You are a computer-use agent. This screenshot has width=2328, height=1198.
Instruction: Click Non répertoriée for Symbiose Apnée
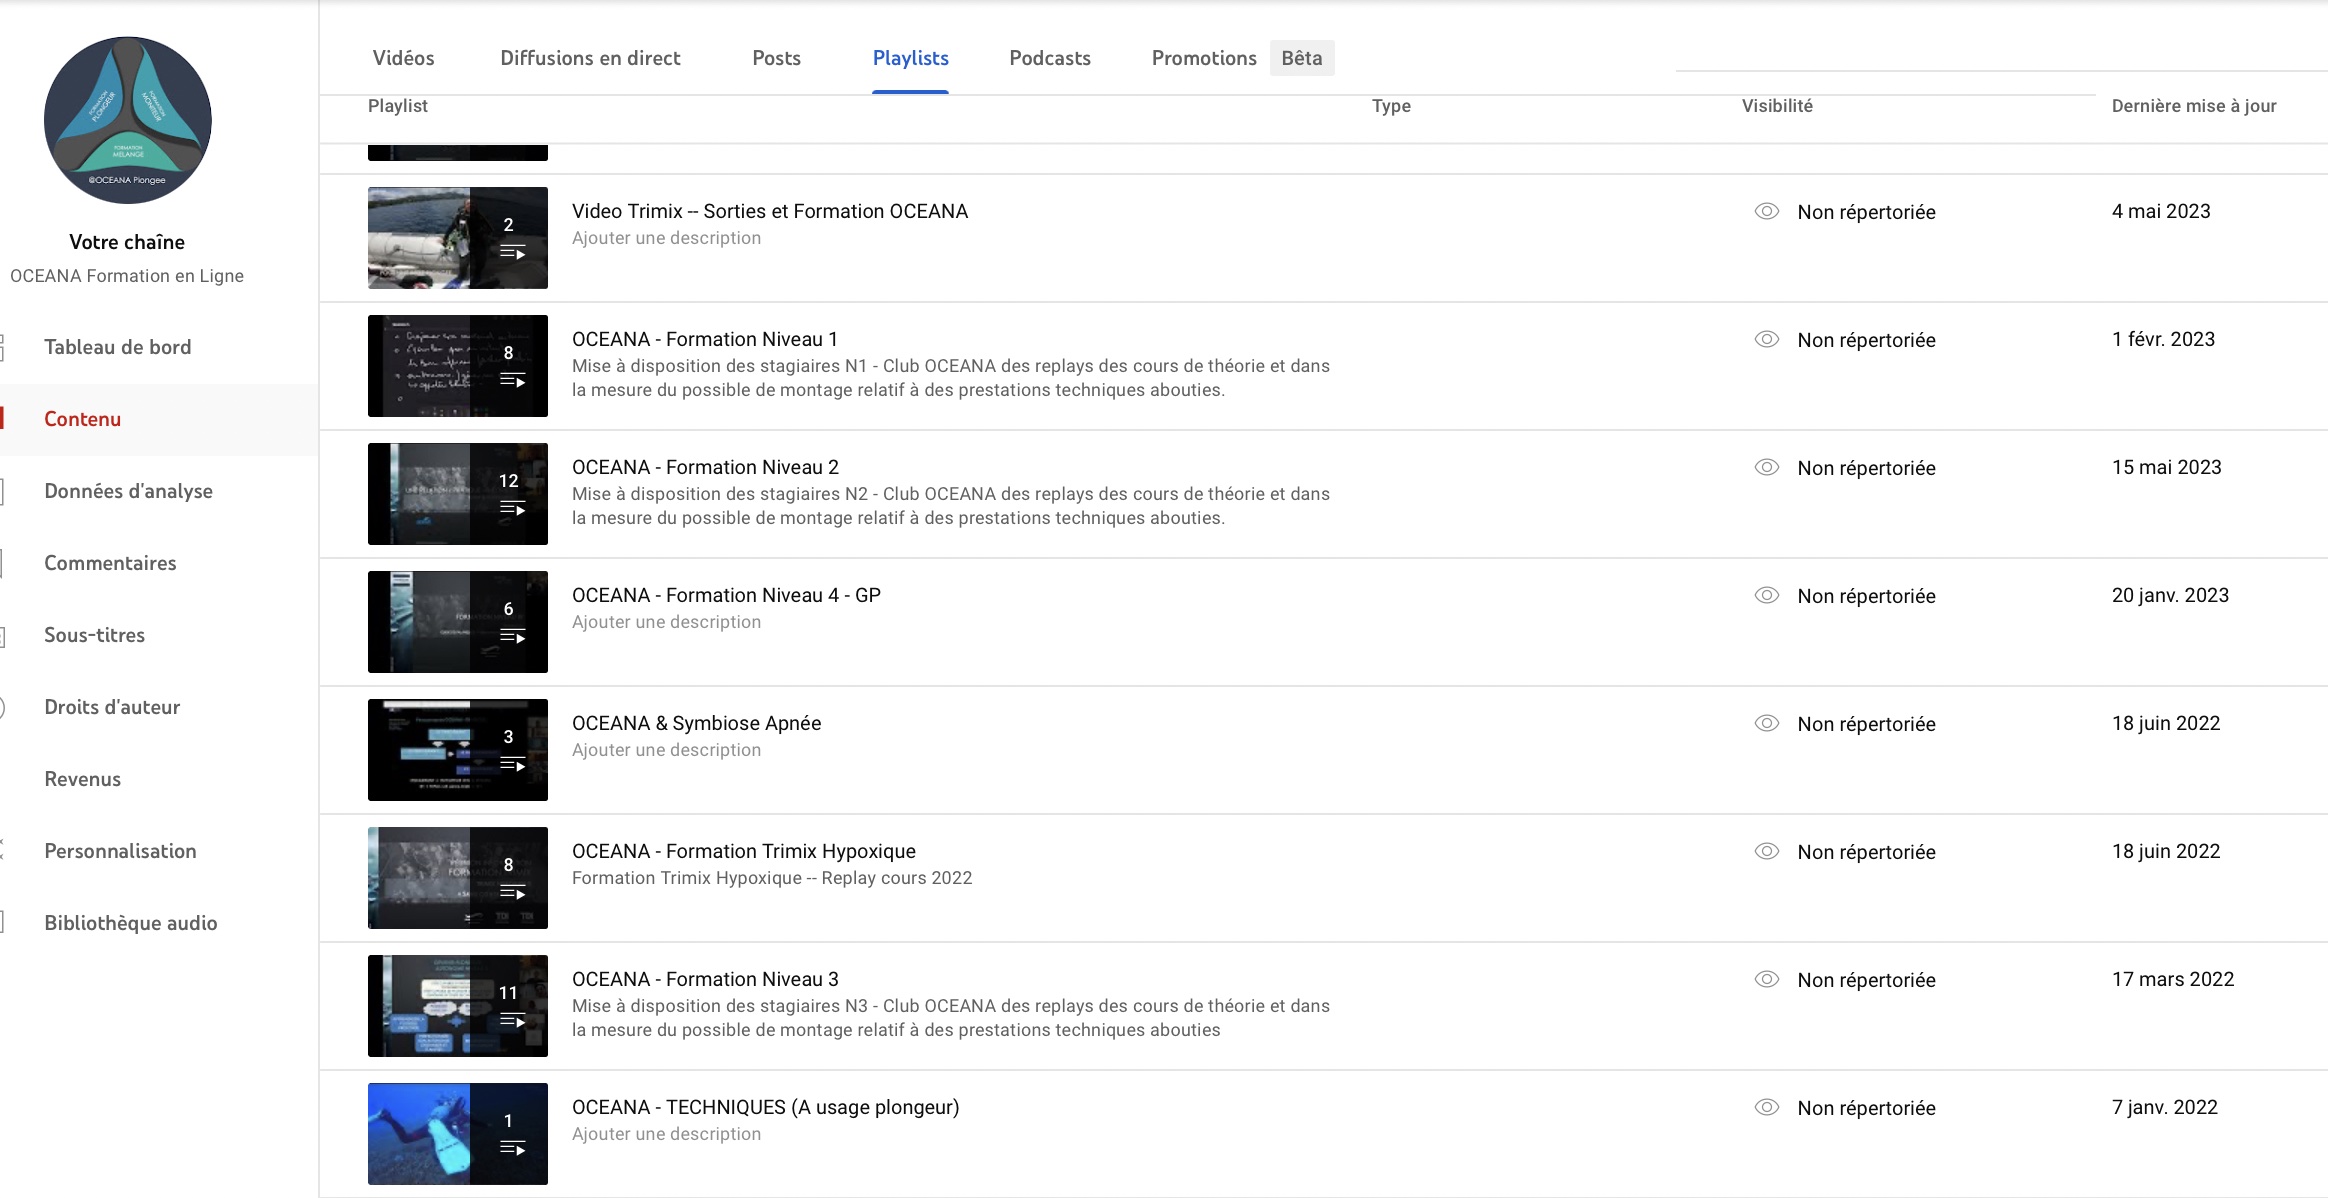coord(1866,724)
